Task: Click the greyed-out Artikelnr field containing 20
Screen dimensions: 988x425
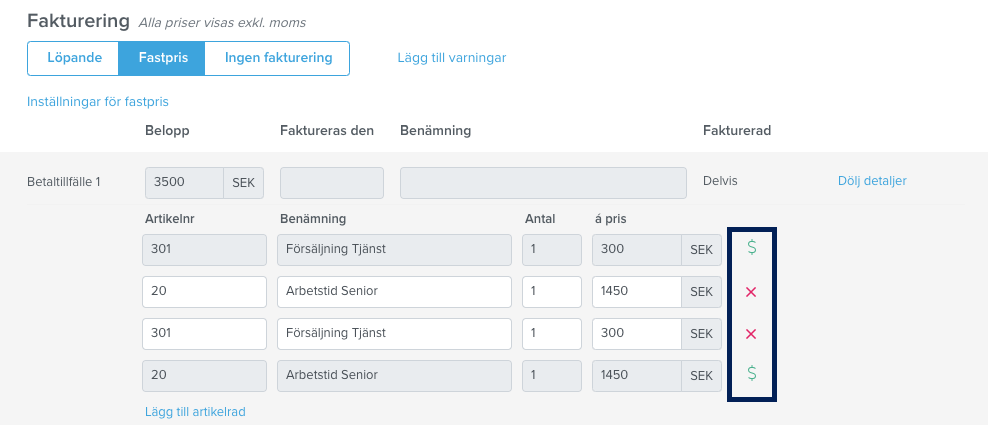Action: tap(205, 376)
